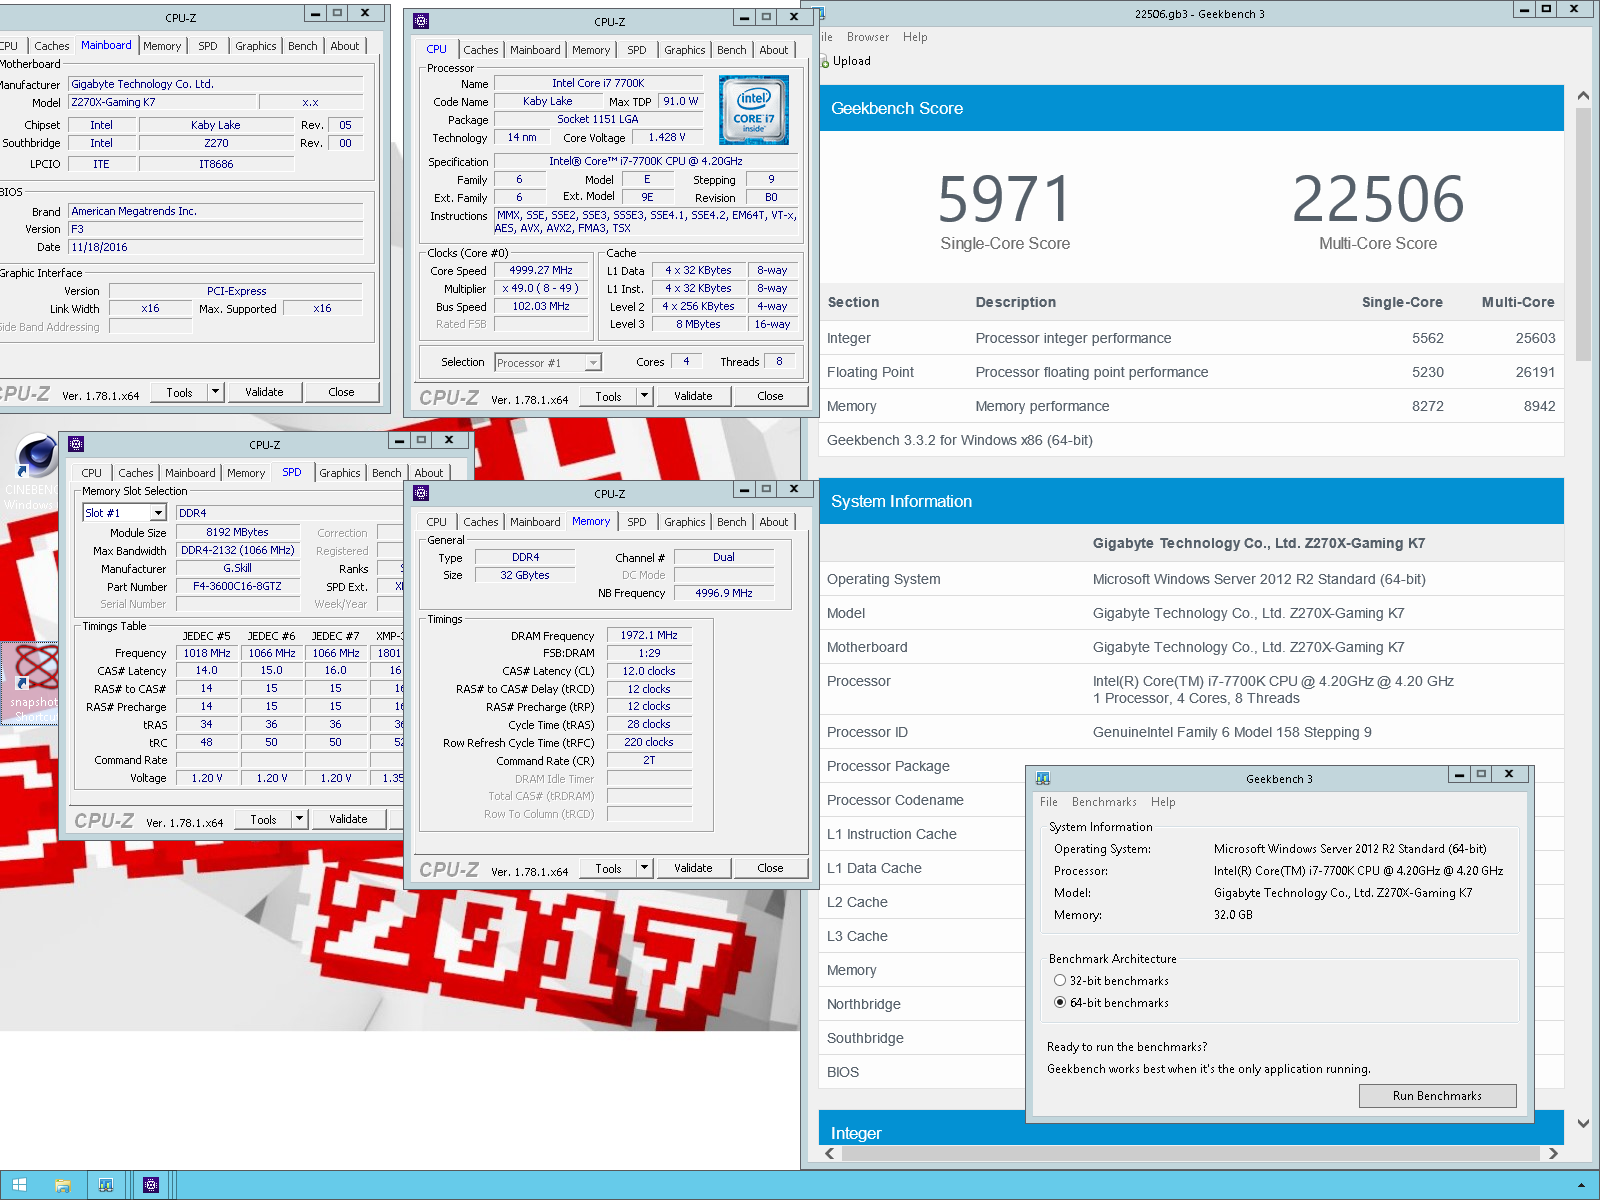Open File menu in Geekbench 3 dialog
This screenshot has height=1200, width=1600.
pyautogui.click(x=1048, y=802)
